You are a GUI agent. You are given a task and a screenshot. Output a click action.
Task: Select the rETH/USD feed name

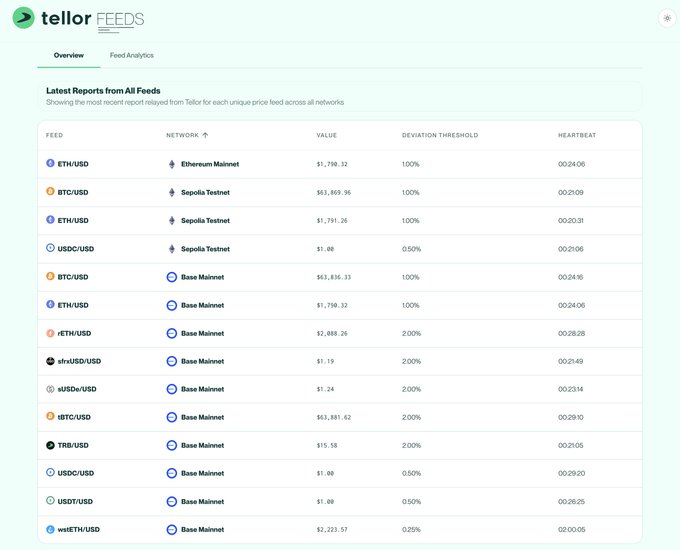coord(74,334)
